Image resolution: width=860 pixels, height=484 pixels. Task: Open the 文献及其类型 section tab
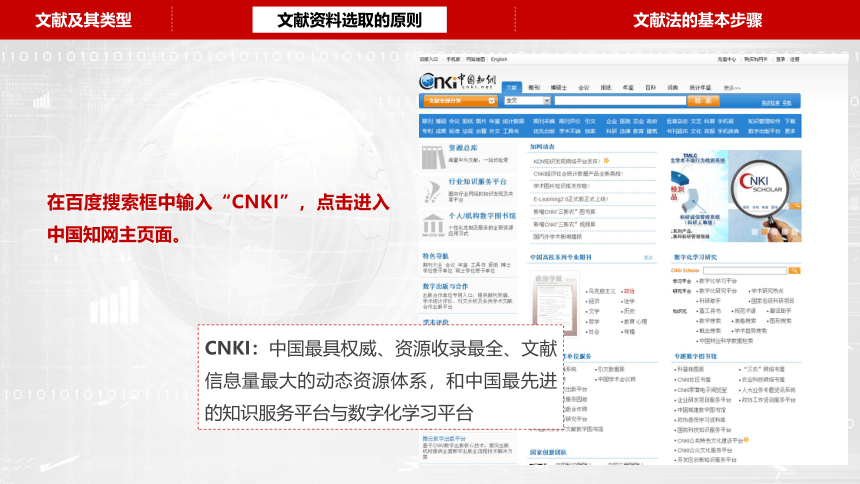click(83, 20)
